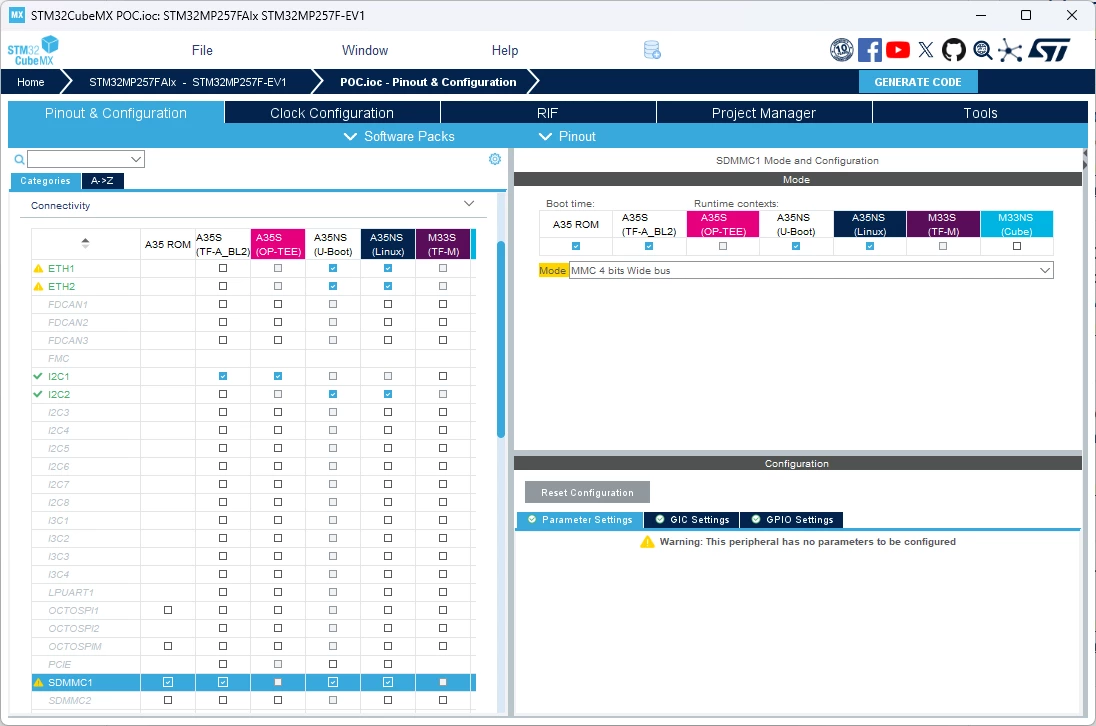Click the peripheral list vertical scrollbar
1096x726 pixels.
(500, 339)
